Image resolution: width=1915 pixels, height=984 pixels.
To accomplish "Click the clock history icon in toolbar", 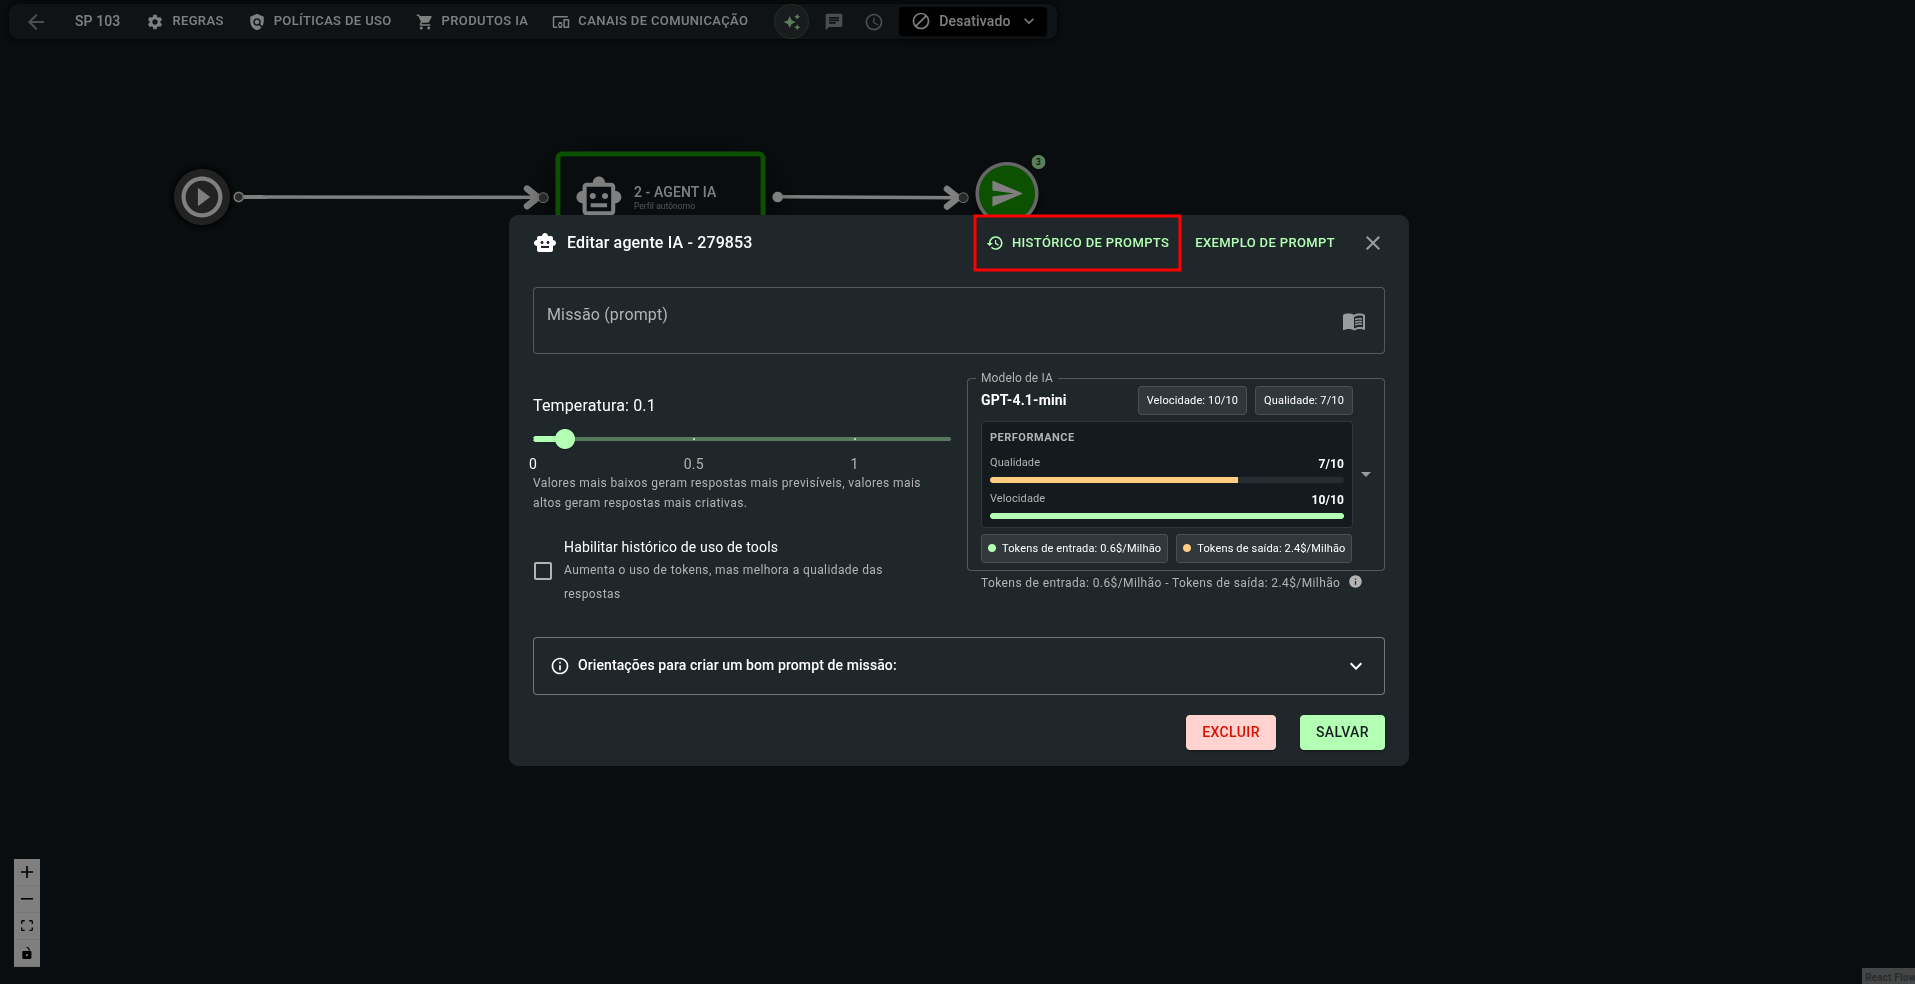I will (x=874, y=21).
